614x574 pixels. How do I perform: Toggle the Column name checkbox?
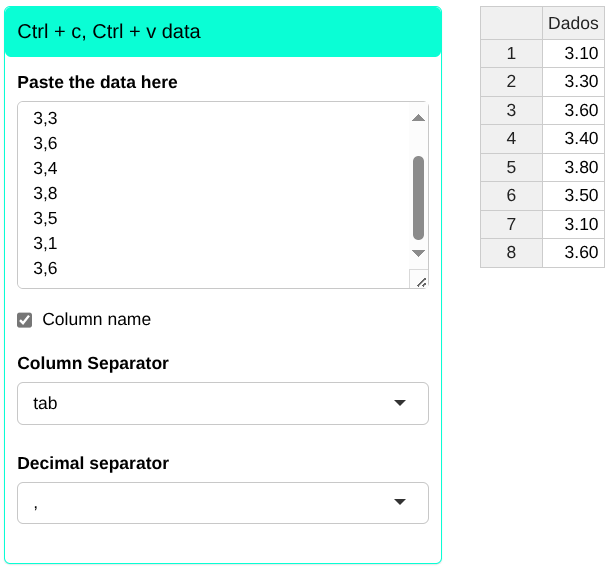pyautogui.click(x=25, y=320)
